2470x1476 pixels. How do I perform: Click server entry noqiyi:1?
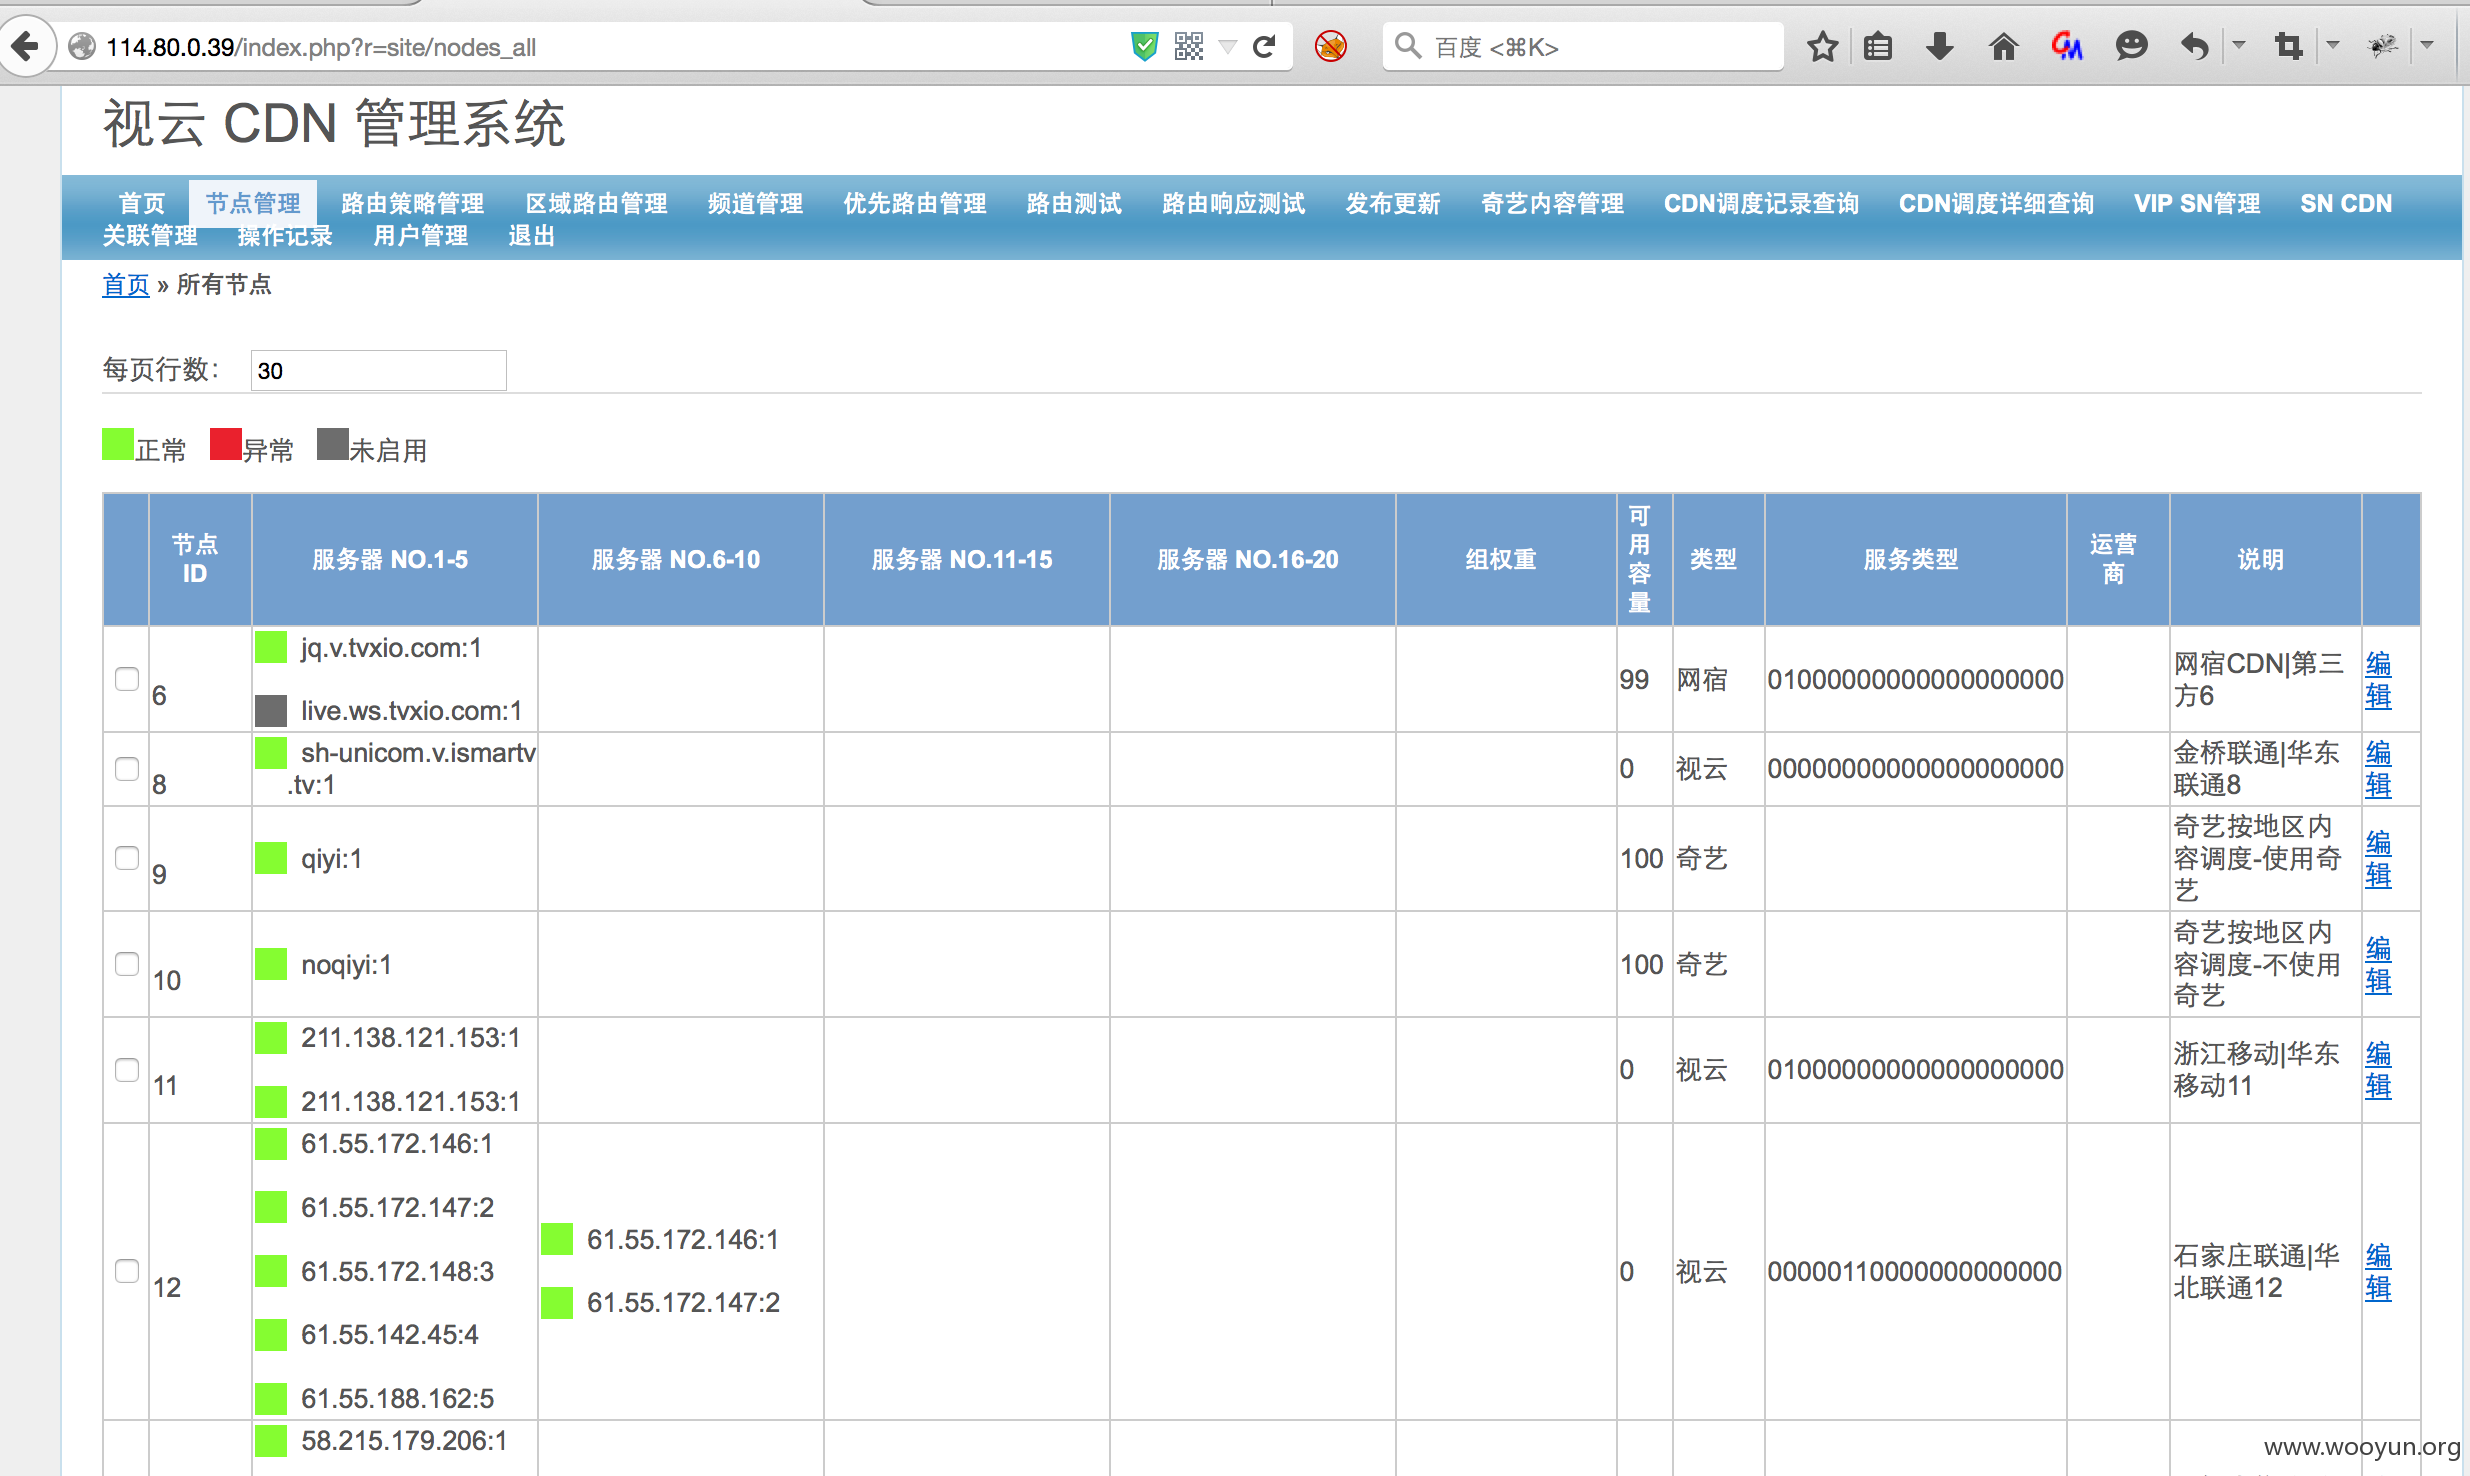coord(346,965)
